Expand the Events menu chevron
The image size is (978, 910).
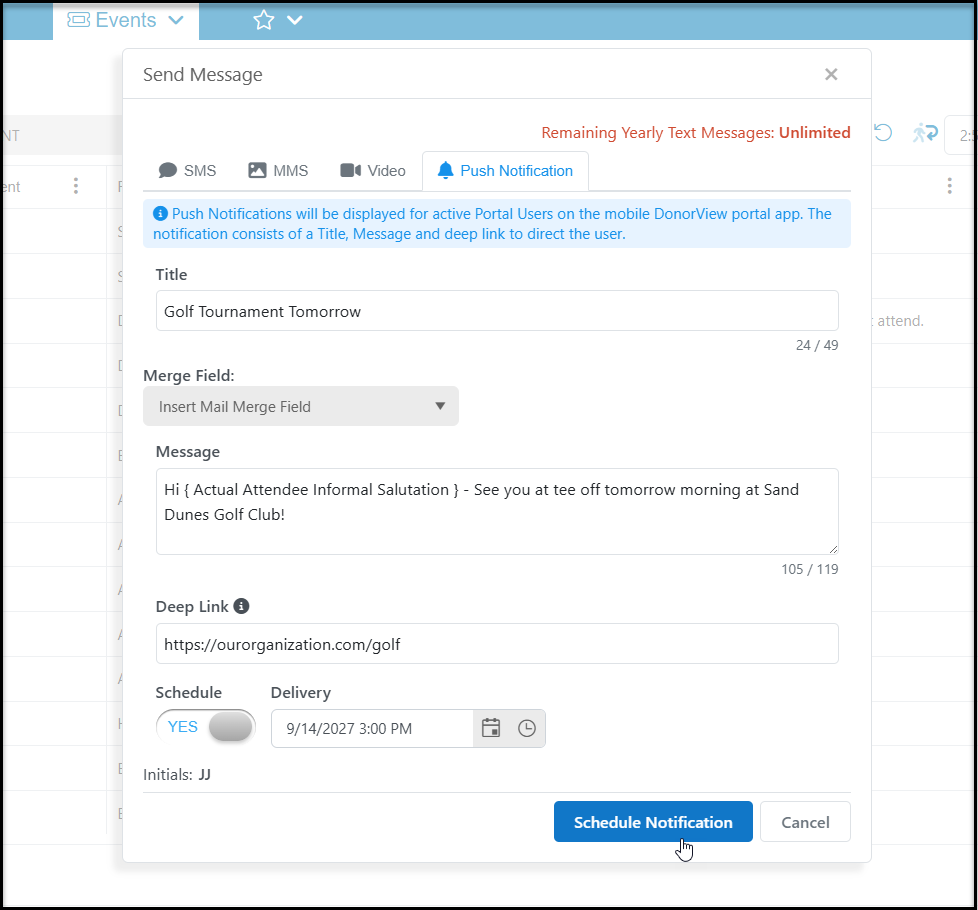(176, 20)
